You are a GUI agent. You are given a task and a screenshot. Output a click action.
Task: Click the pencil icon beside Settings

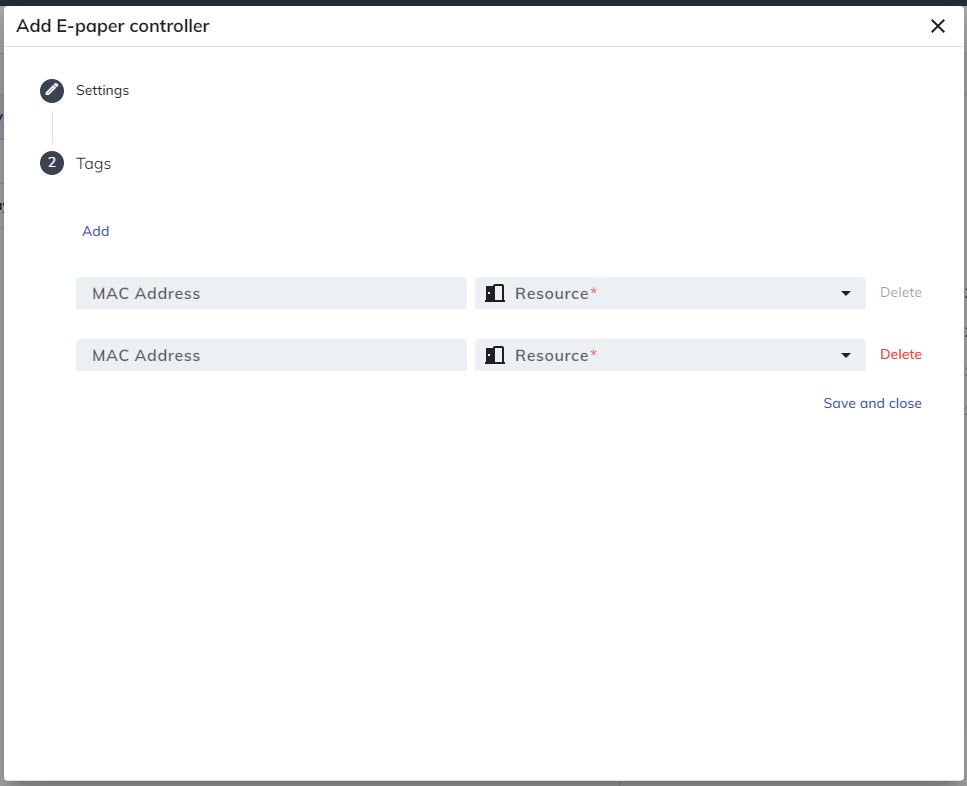(52, 91)
